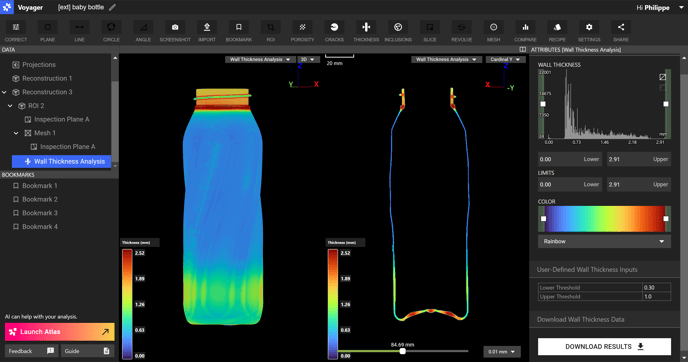Open the Guide button
Viewport: 688px width, 362px height.
pos(87,351)
